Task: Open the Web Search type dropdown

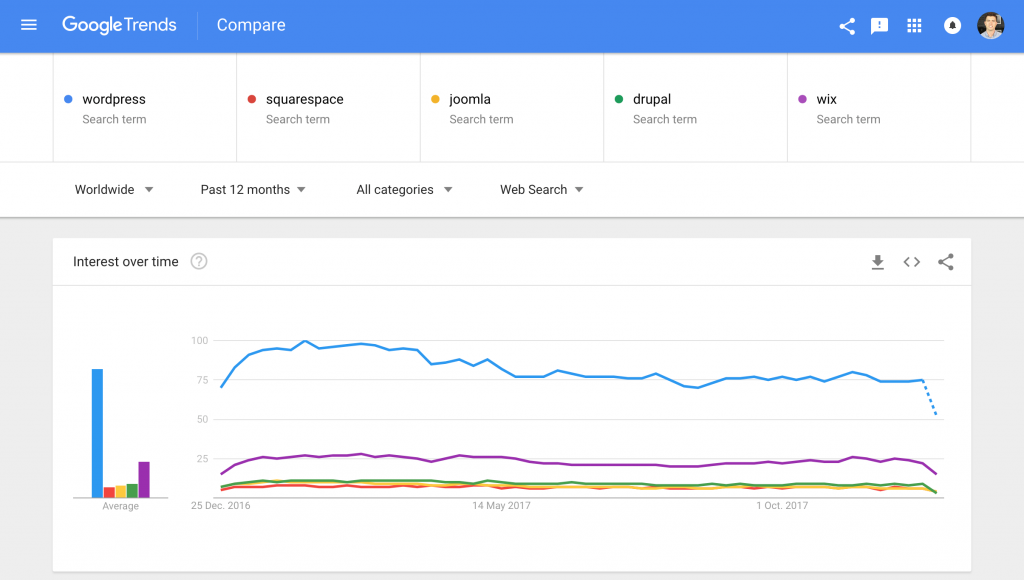Action: pos(542,189)
